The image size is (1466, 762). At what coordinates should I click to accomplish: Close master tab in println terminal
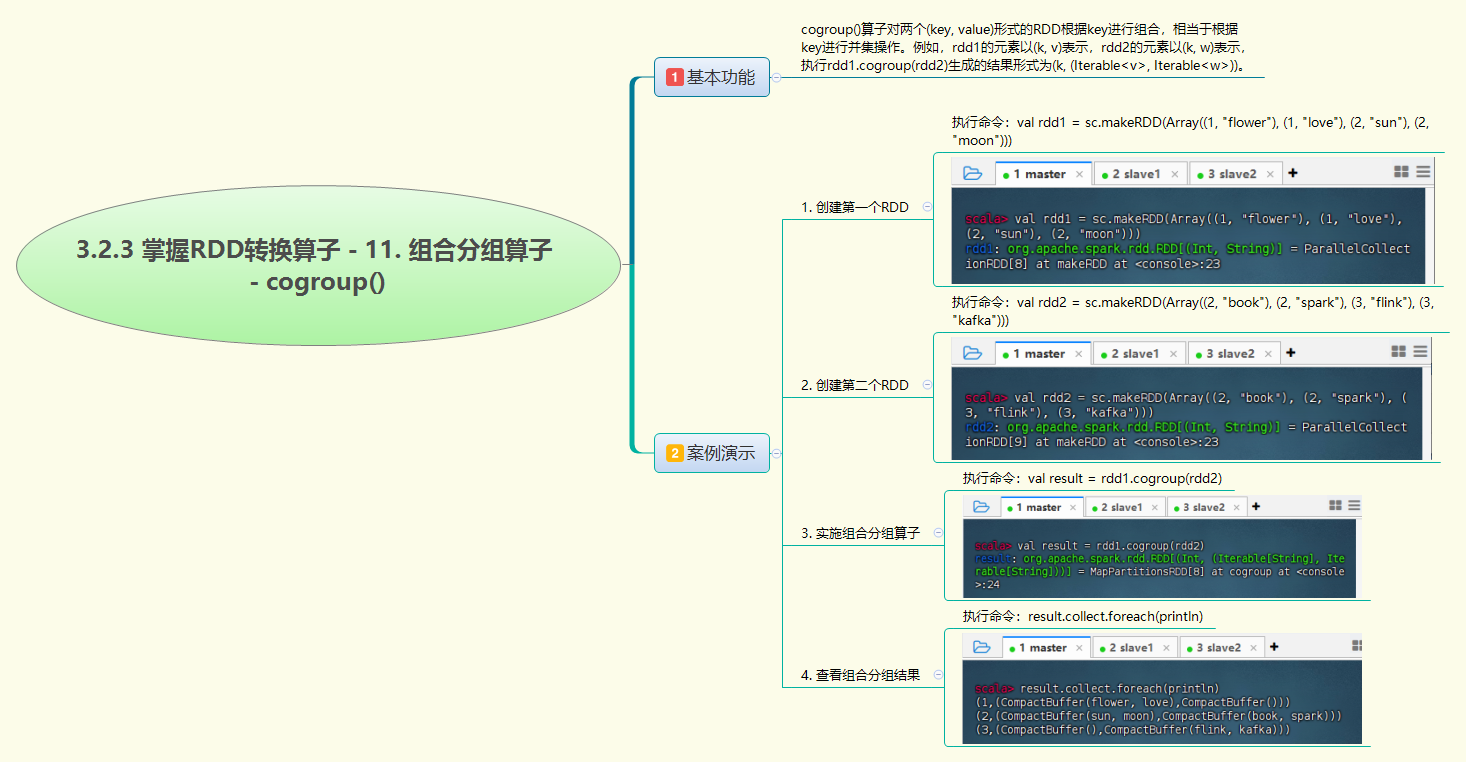point(1079,648)
